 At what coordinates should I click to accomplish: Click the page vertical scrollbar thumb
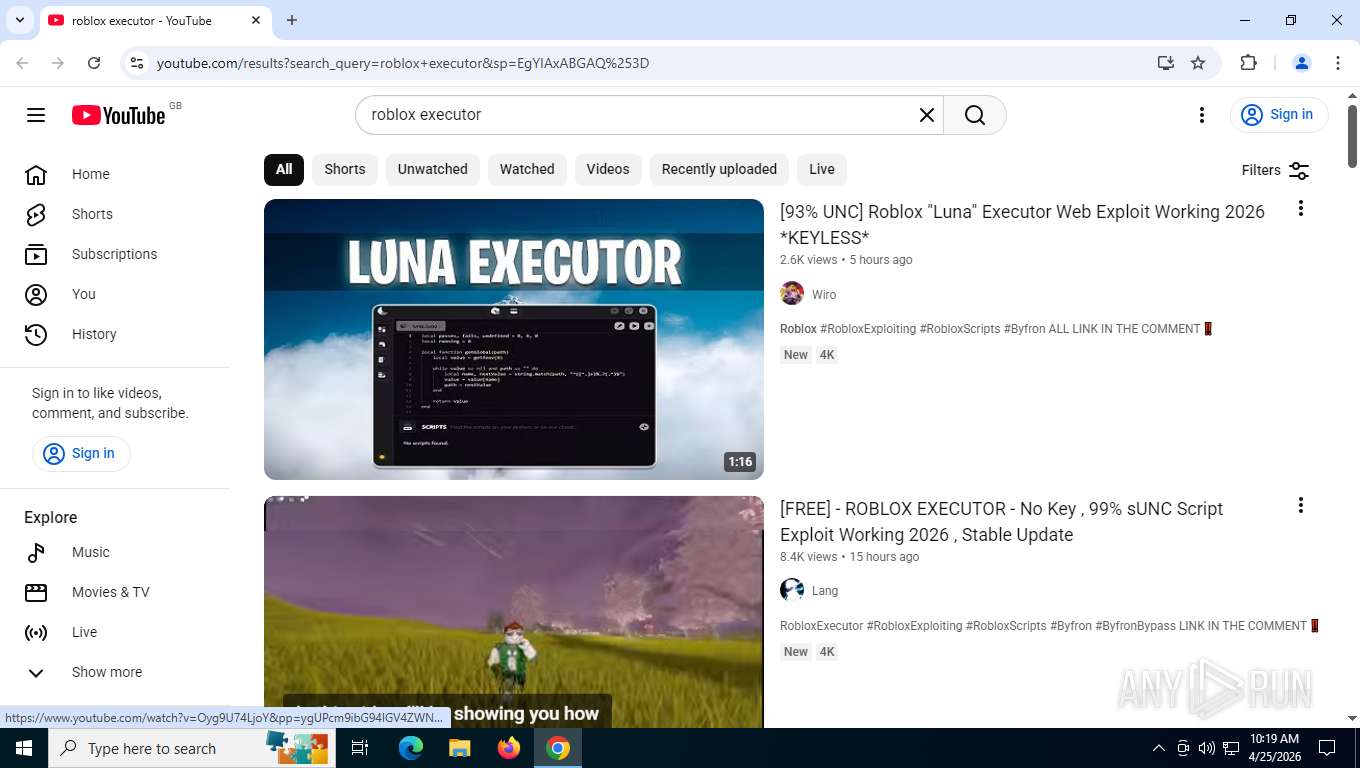(x=1352, y=135)
